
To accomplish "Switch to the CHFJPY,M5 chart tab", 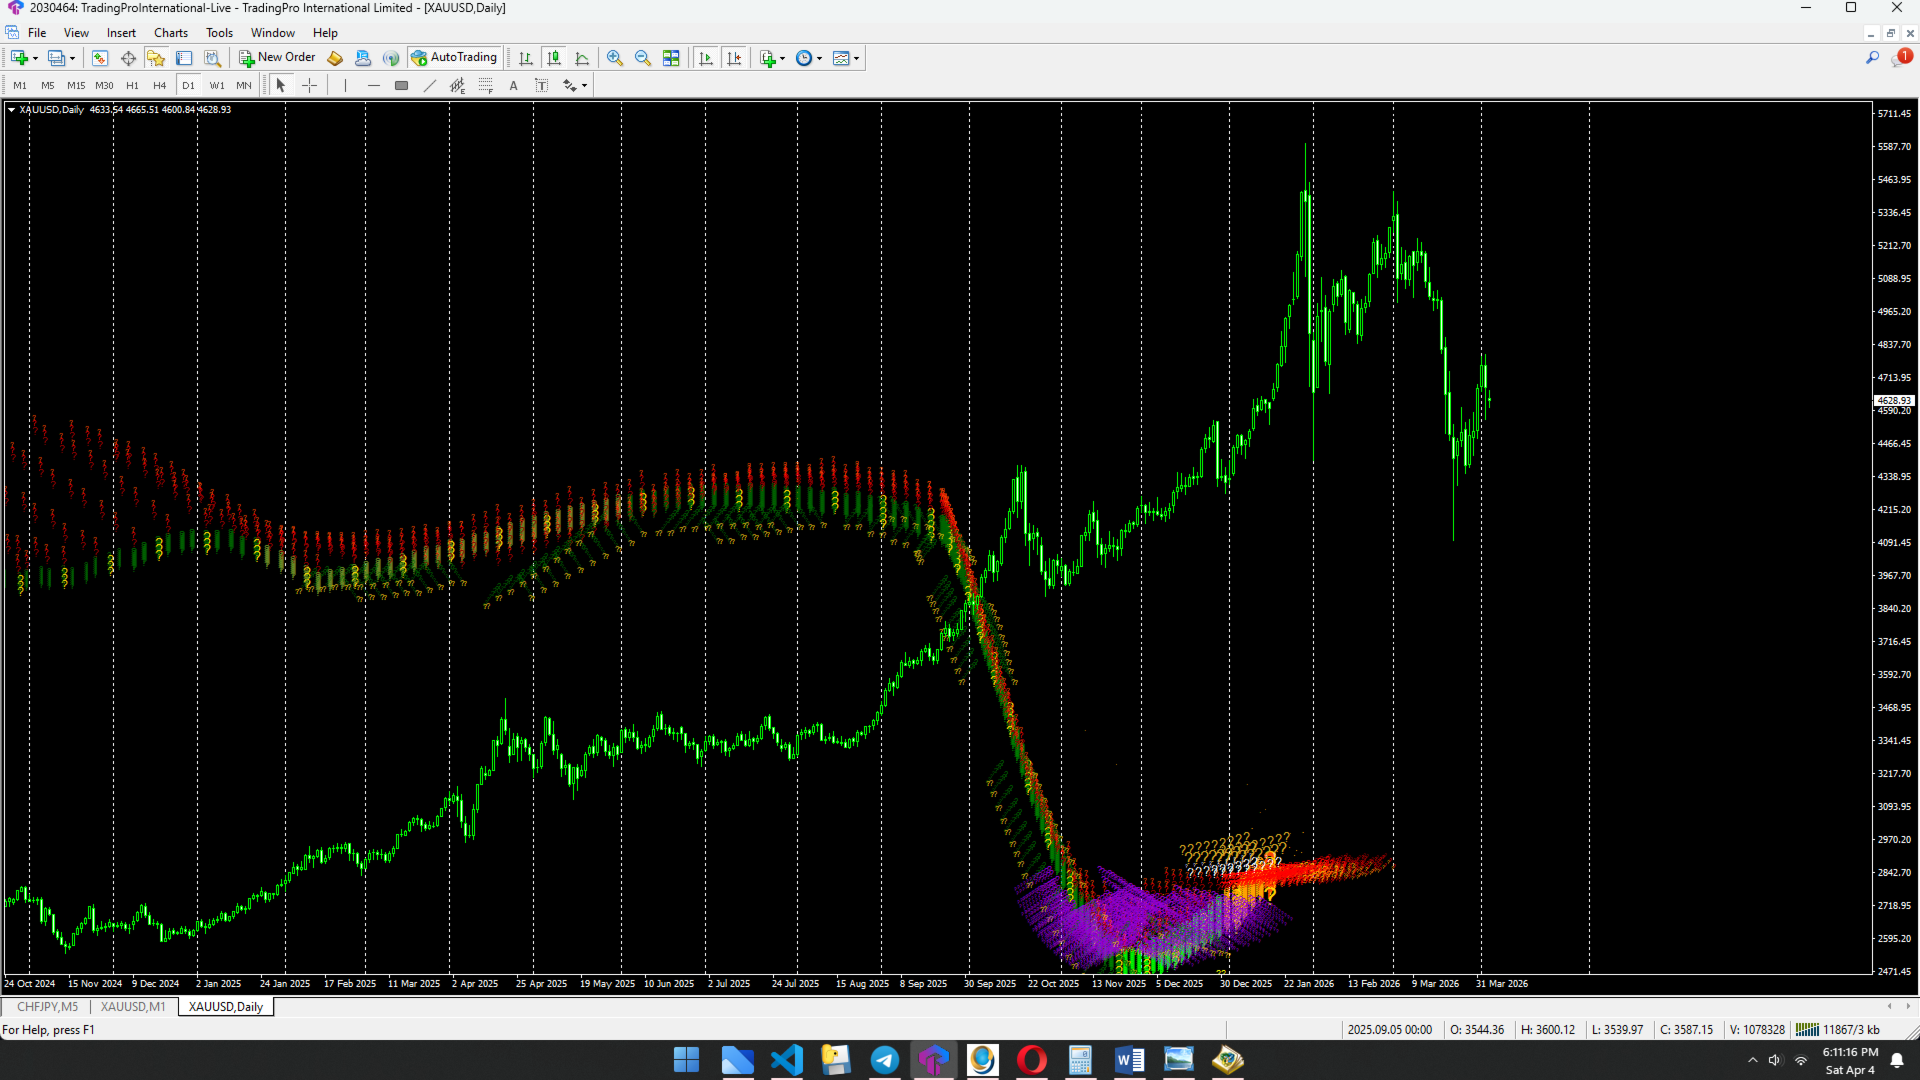I will pyautogui.click(x=47, y=1007).
